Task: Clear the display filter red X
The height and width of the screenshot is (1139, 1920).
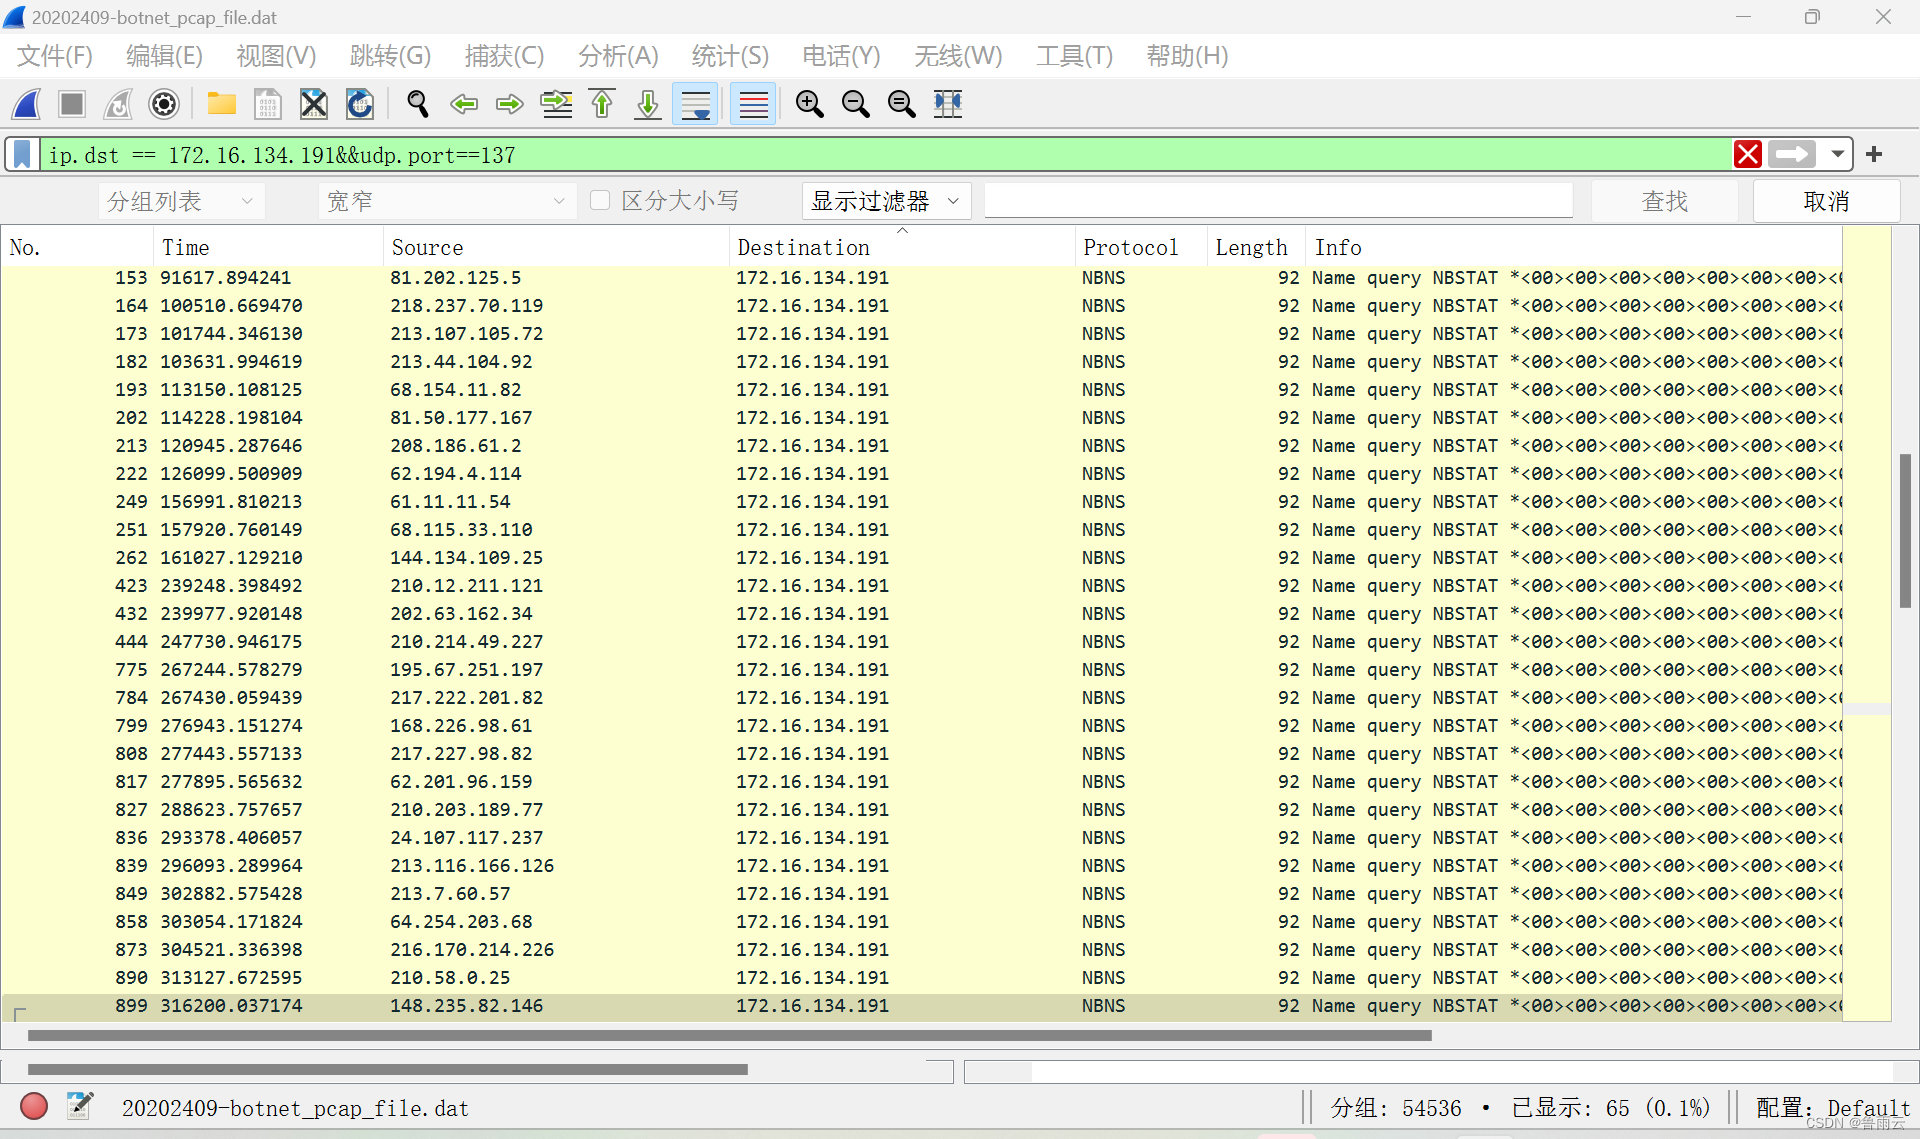Action: tap(1748, 154)
